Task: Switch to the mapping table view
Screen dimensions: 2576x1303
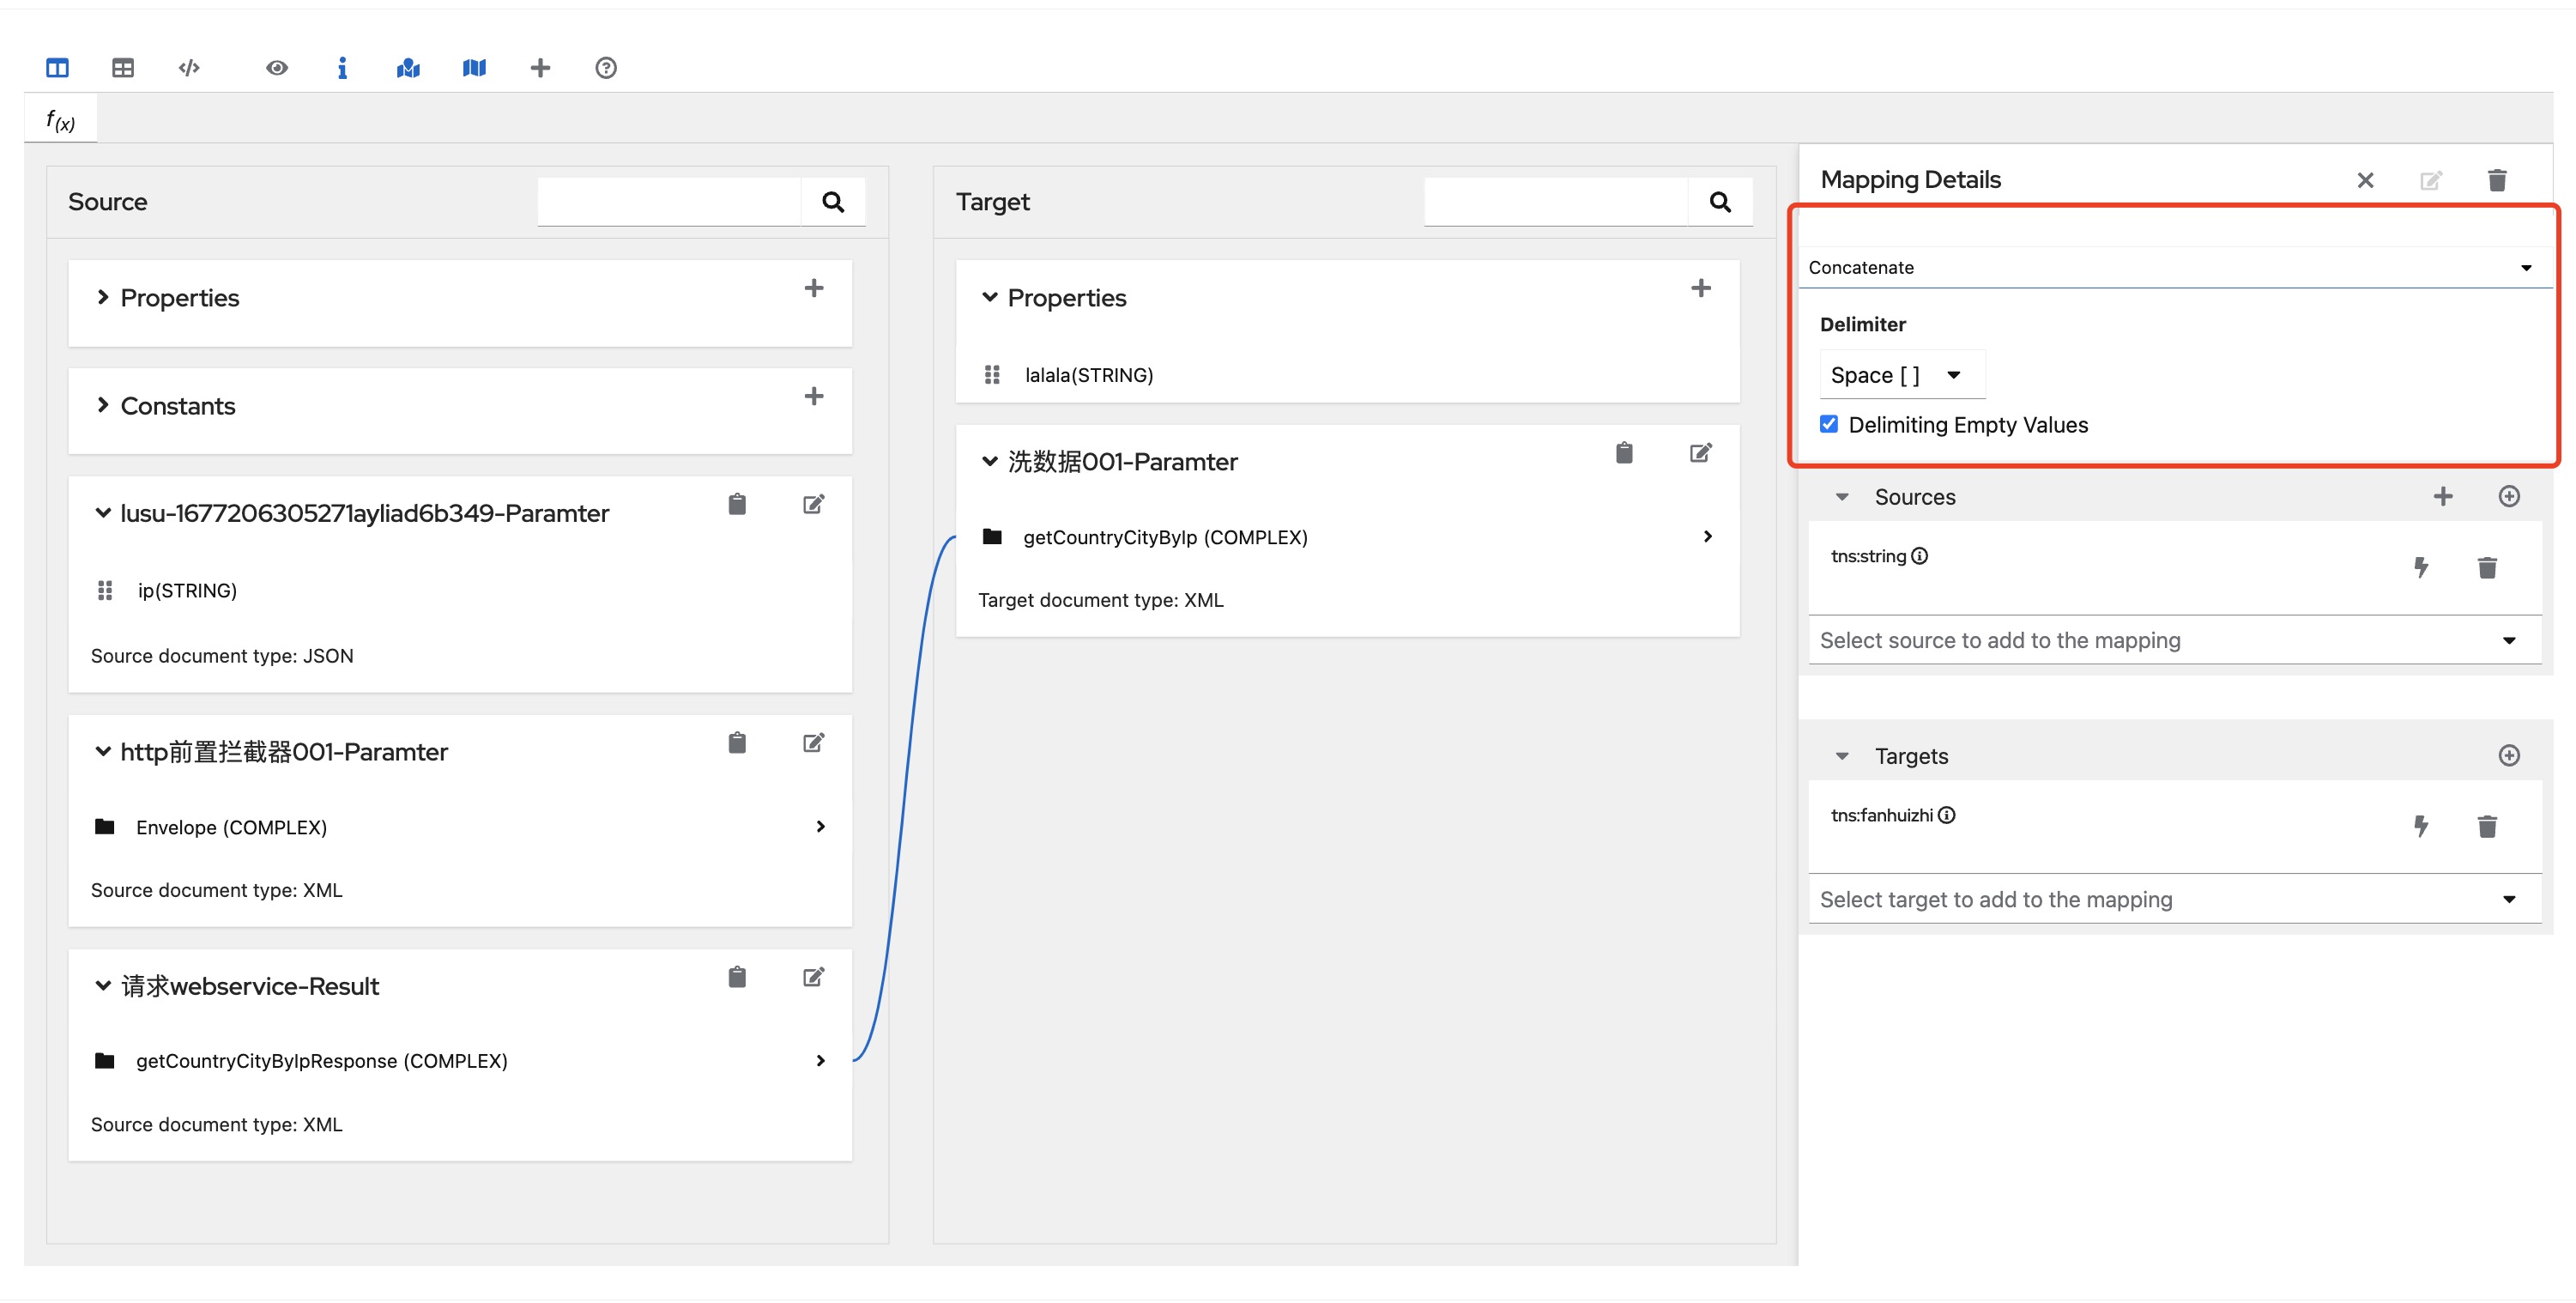Action: 123,68
